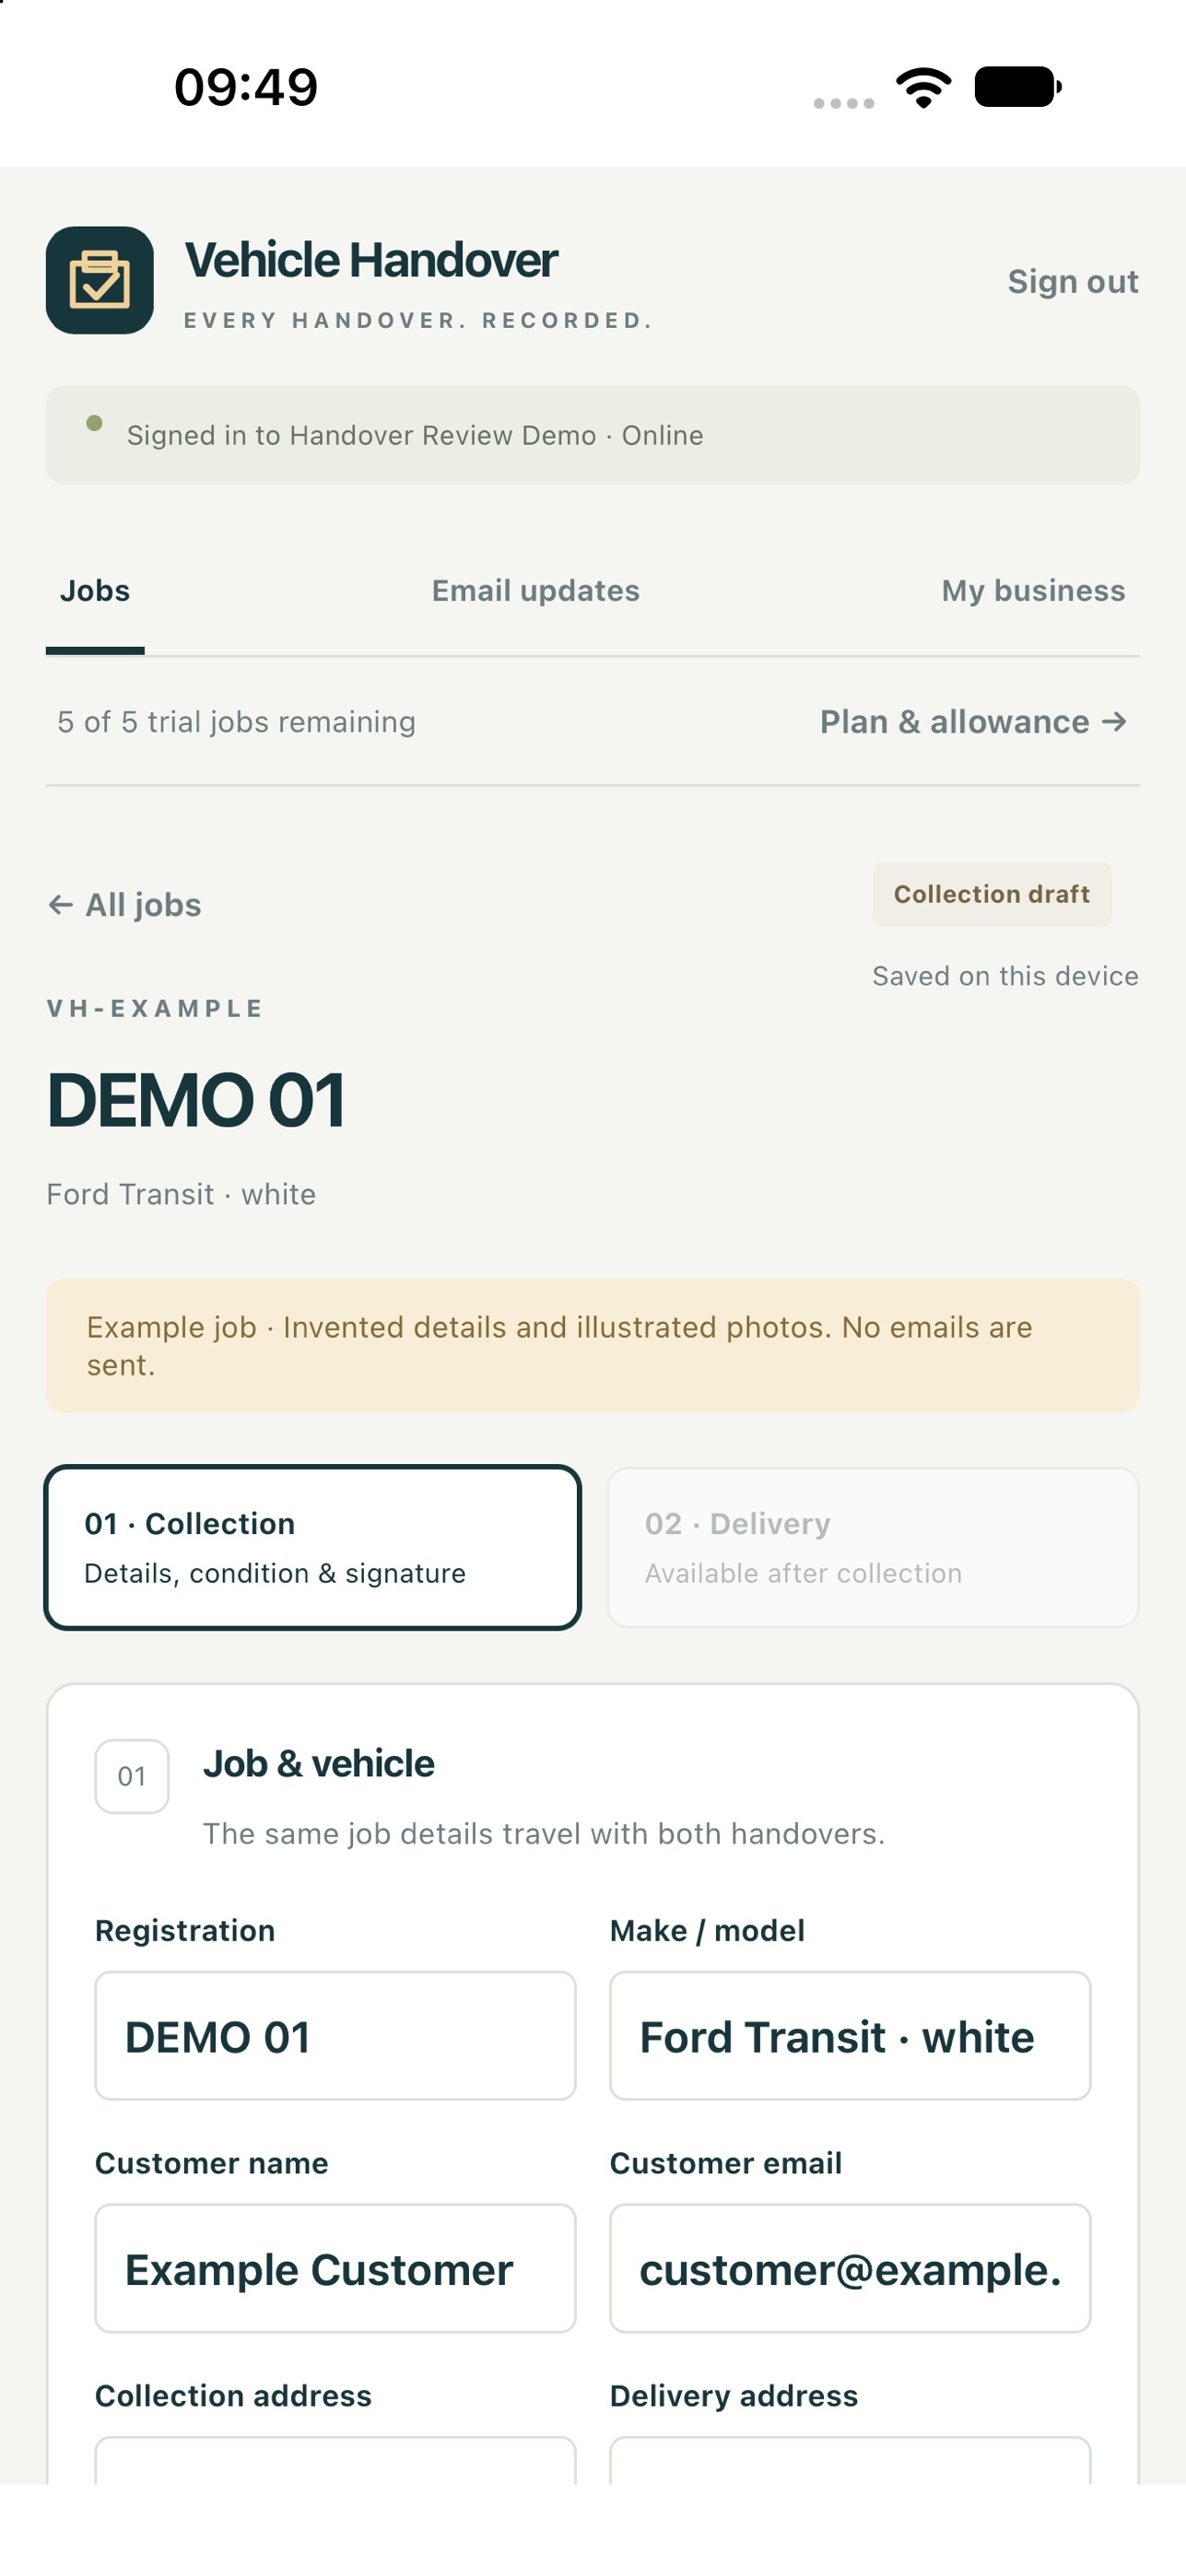Screen dimensions: 1186x2576
Task: Open the My business tab
Action: click(x=1033, y=591)
